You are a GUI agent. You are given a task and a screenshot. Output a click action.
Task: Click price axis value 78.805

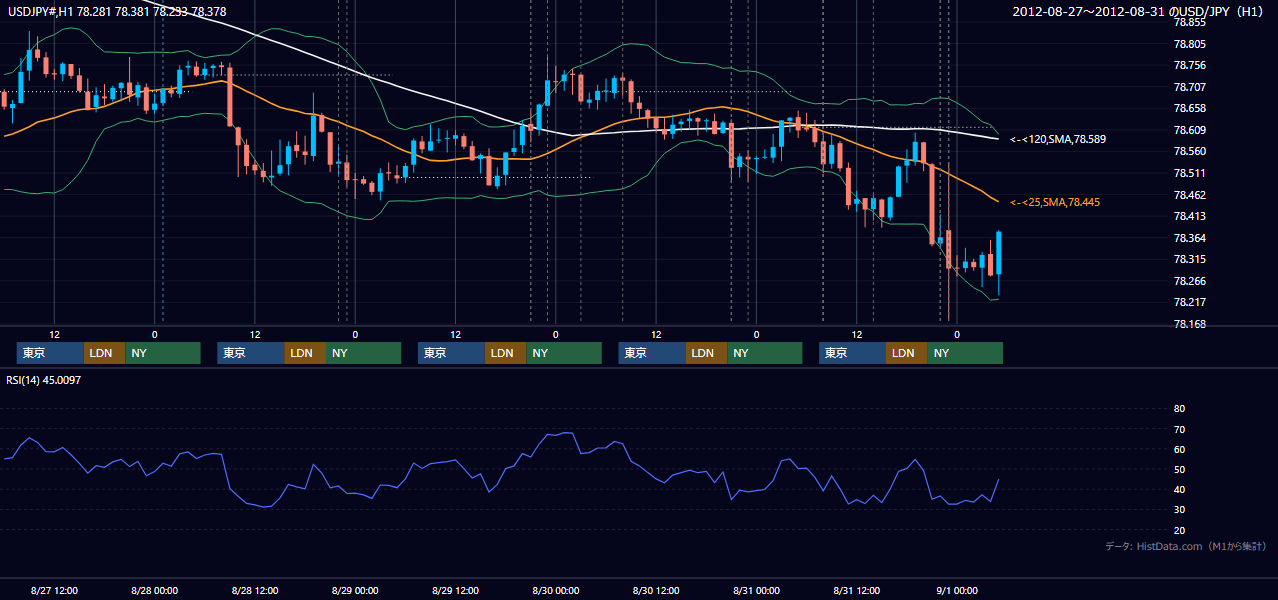tap(1189, 44)
